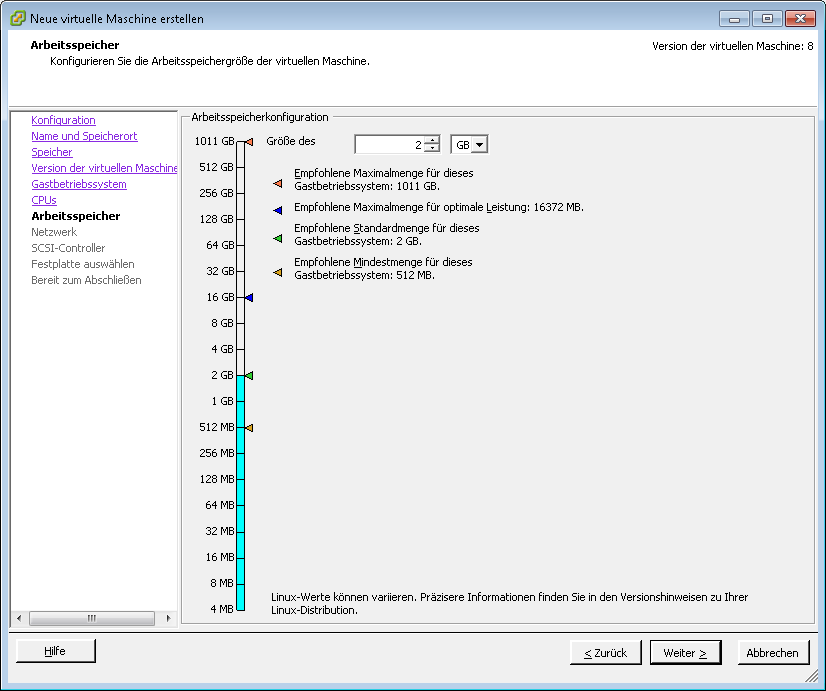Increase memory size with the up spinner arrow
The height and width of the screenshot is (691, 826).
[432, 140]
